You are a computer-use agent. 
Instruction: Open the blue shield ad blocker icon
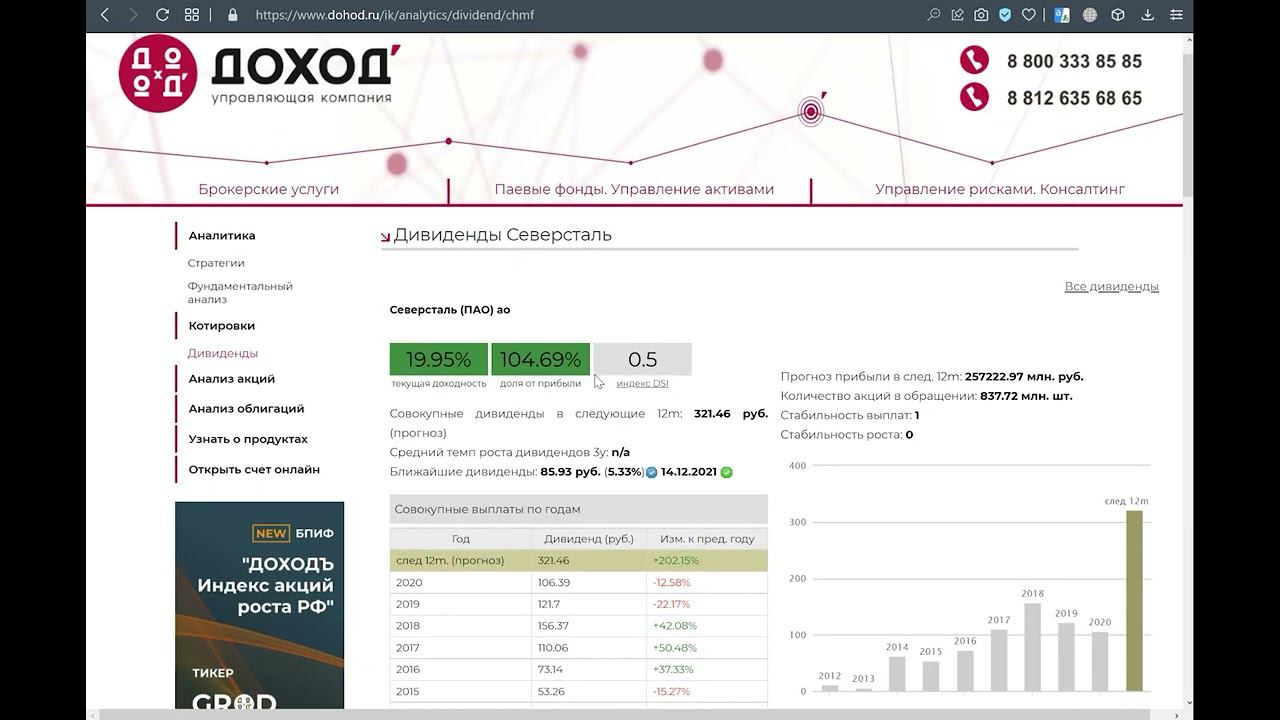1005,15
